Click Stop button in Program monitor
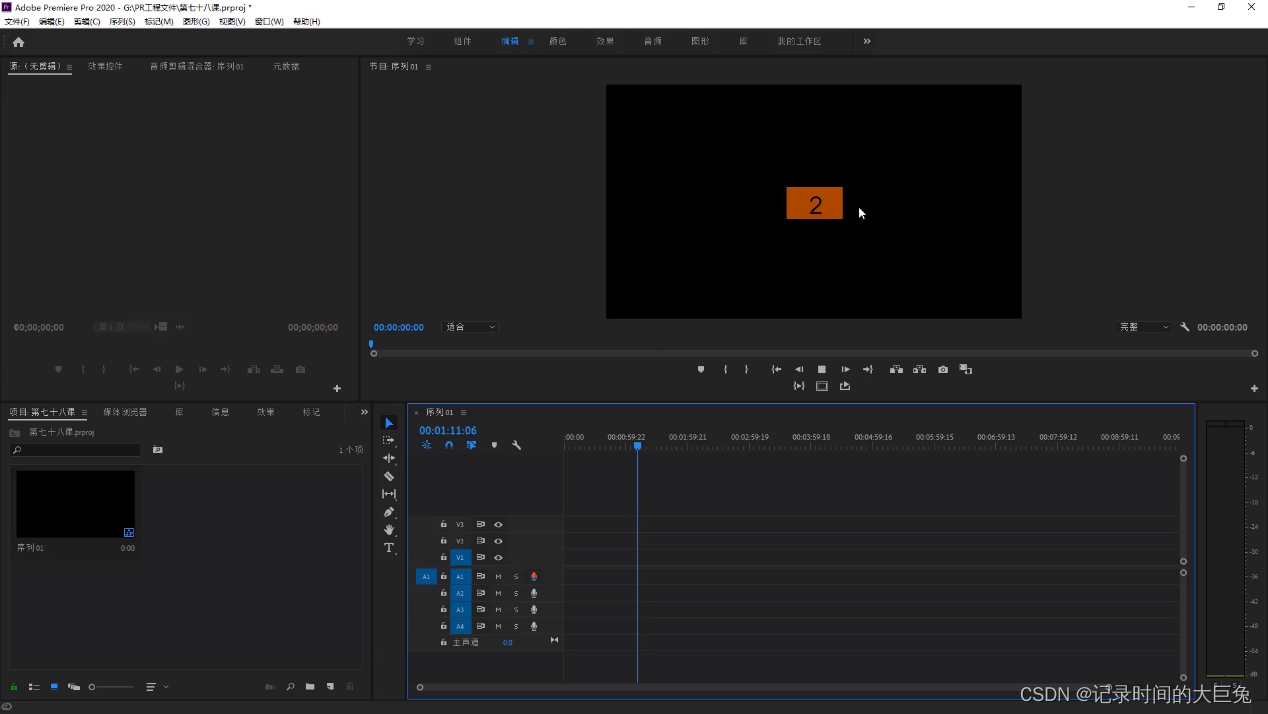The height and width of the screenshot is (714, 1268). tap(822, 370)
